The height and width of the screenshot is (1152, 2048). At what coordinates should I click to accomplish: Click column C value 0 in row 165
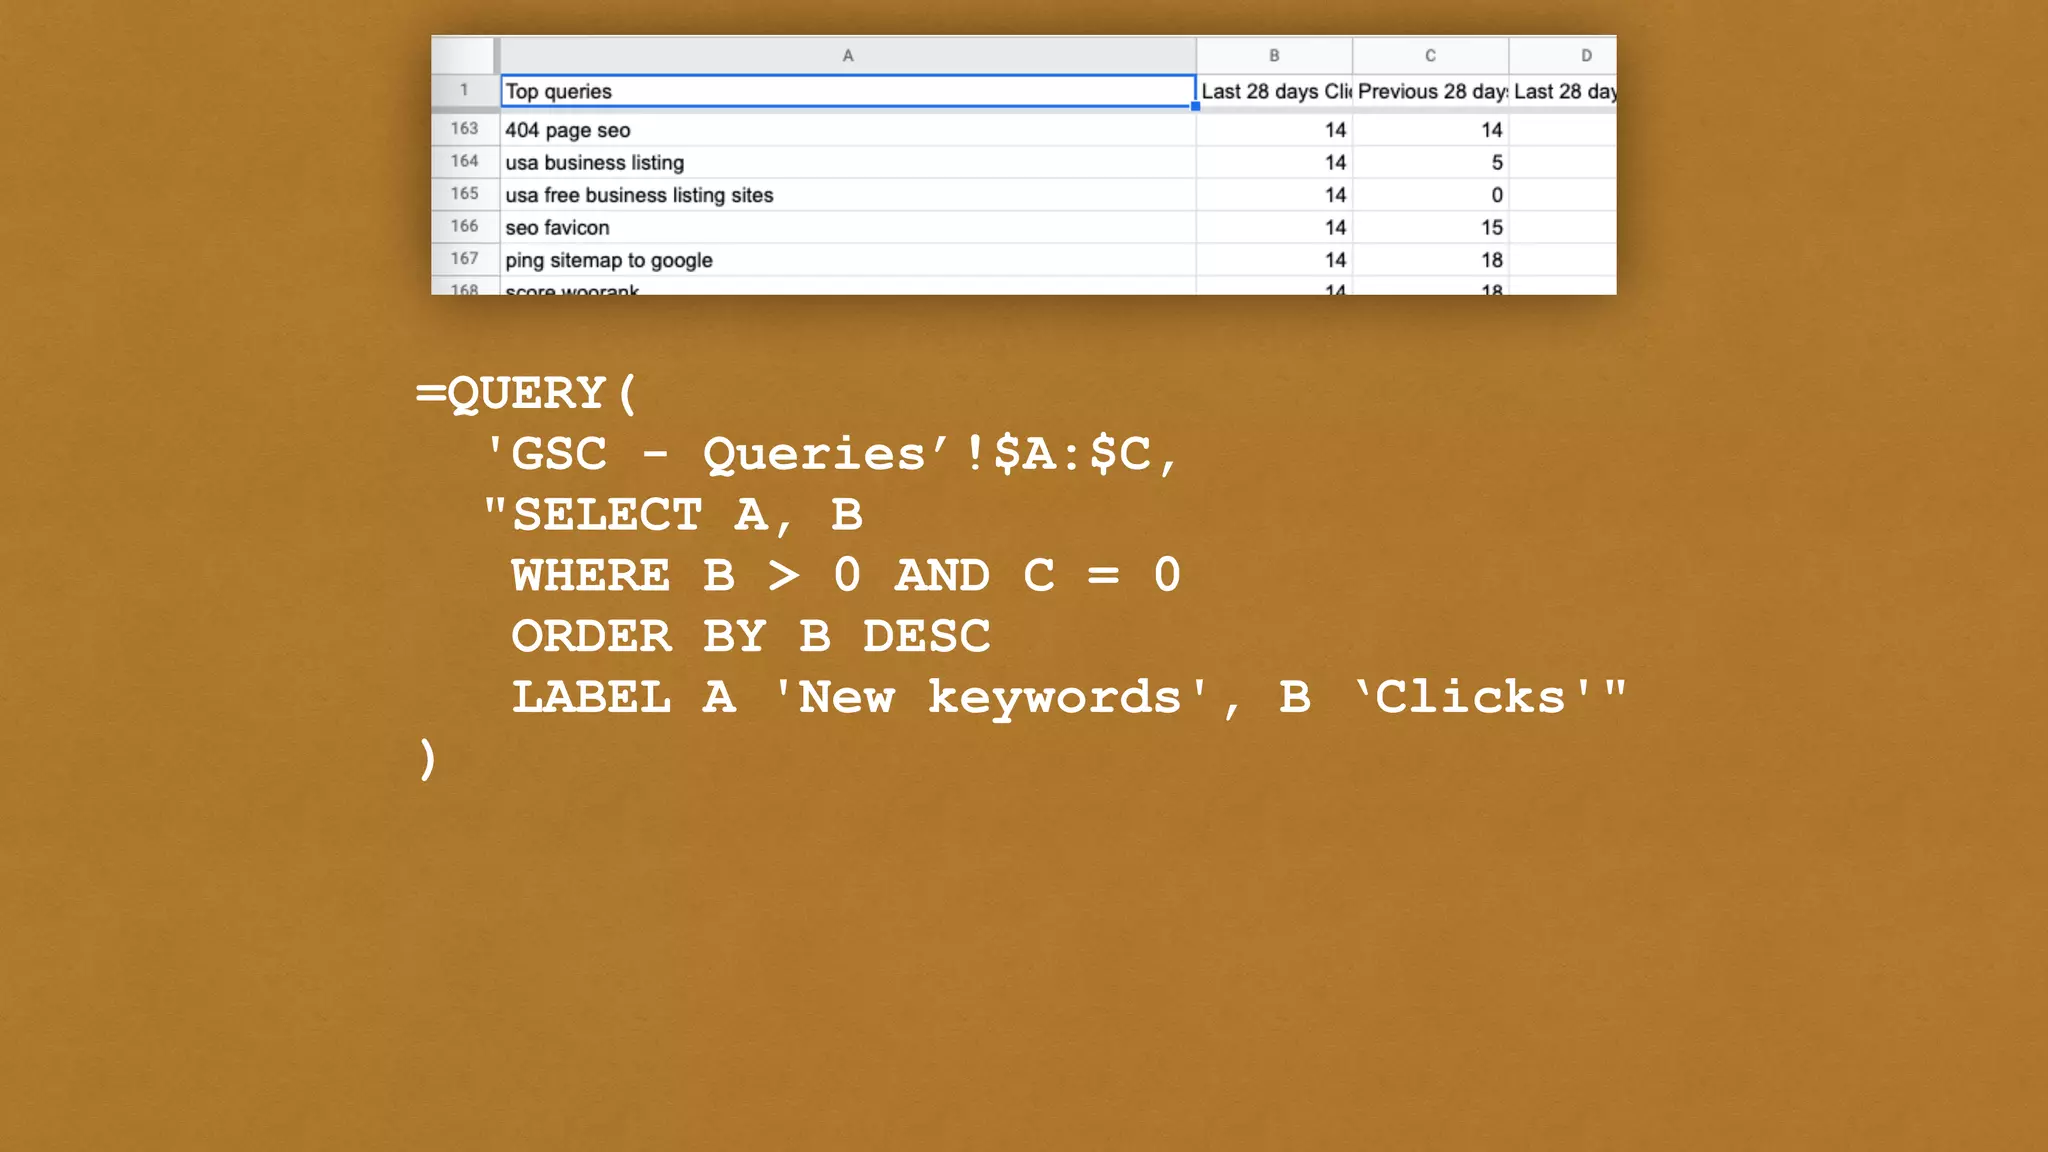1430,195
